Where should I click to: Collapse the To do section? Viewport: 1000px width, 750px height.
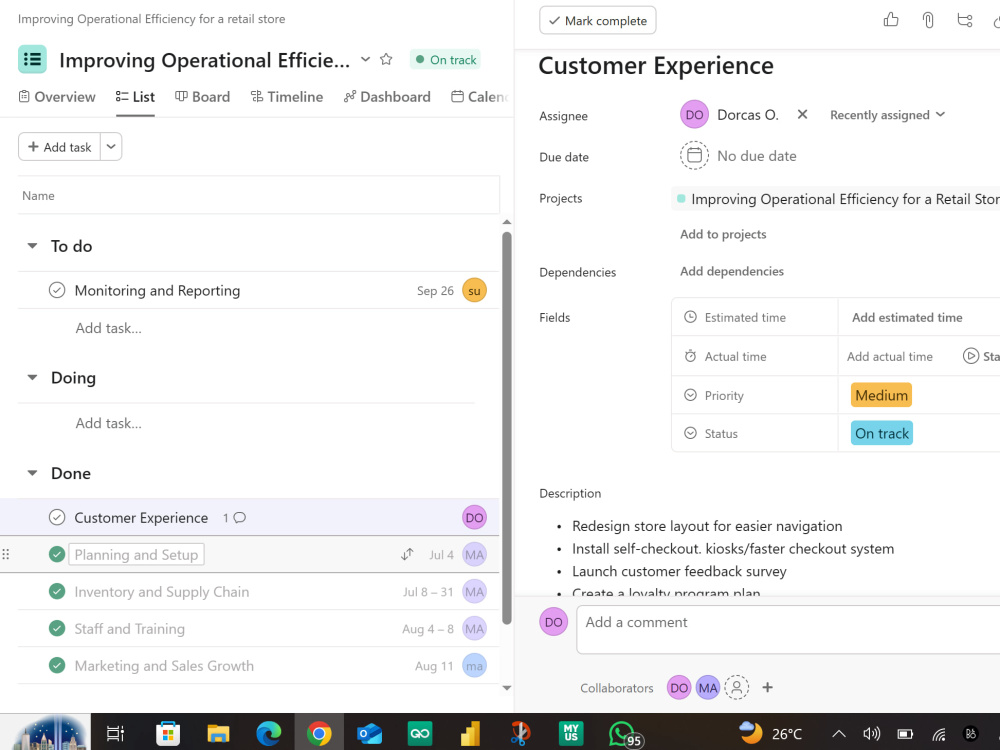coord(32,246)
